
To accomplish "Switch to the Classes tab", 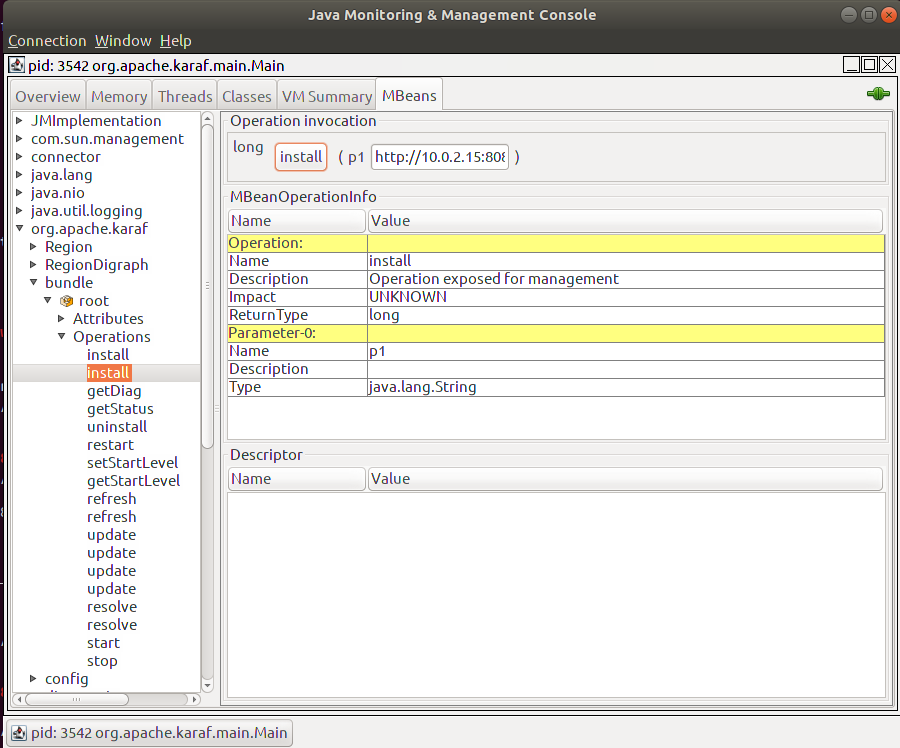I will [x=247, y=96].
